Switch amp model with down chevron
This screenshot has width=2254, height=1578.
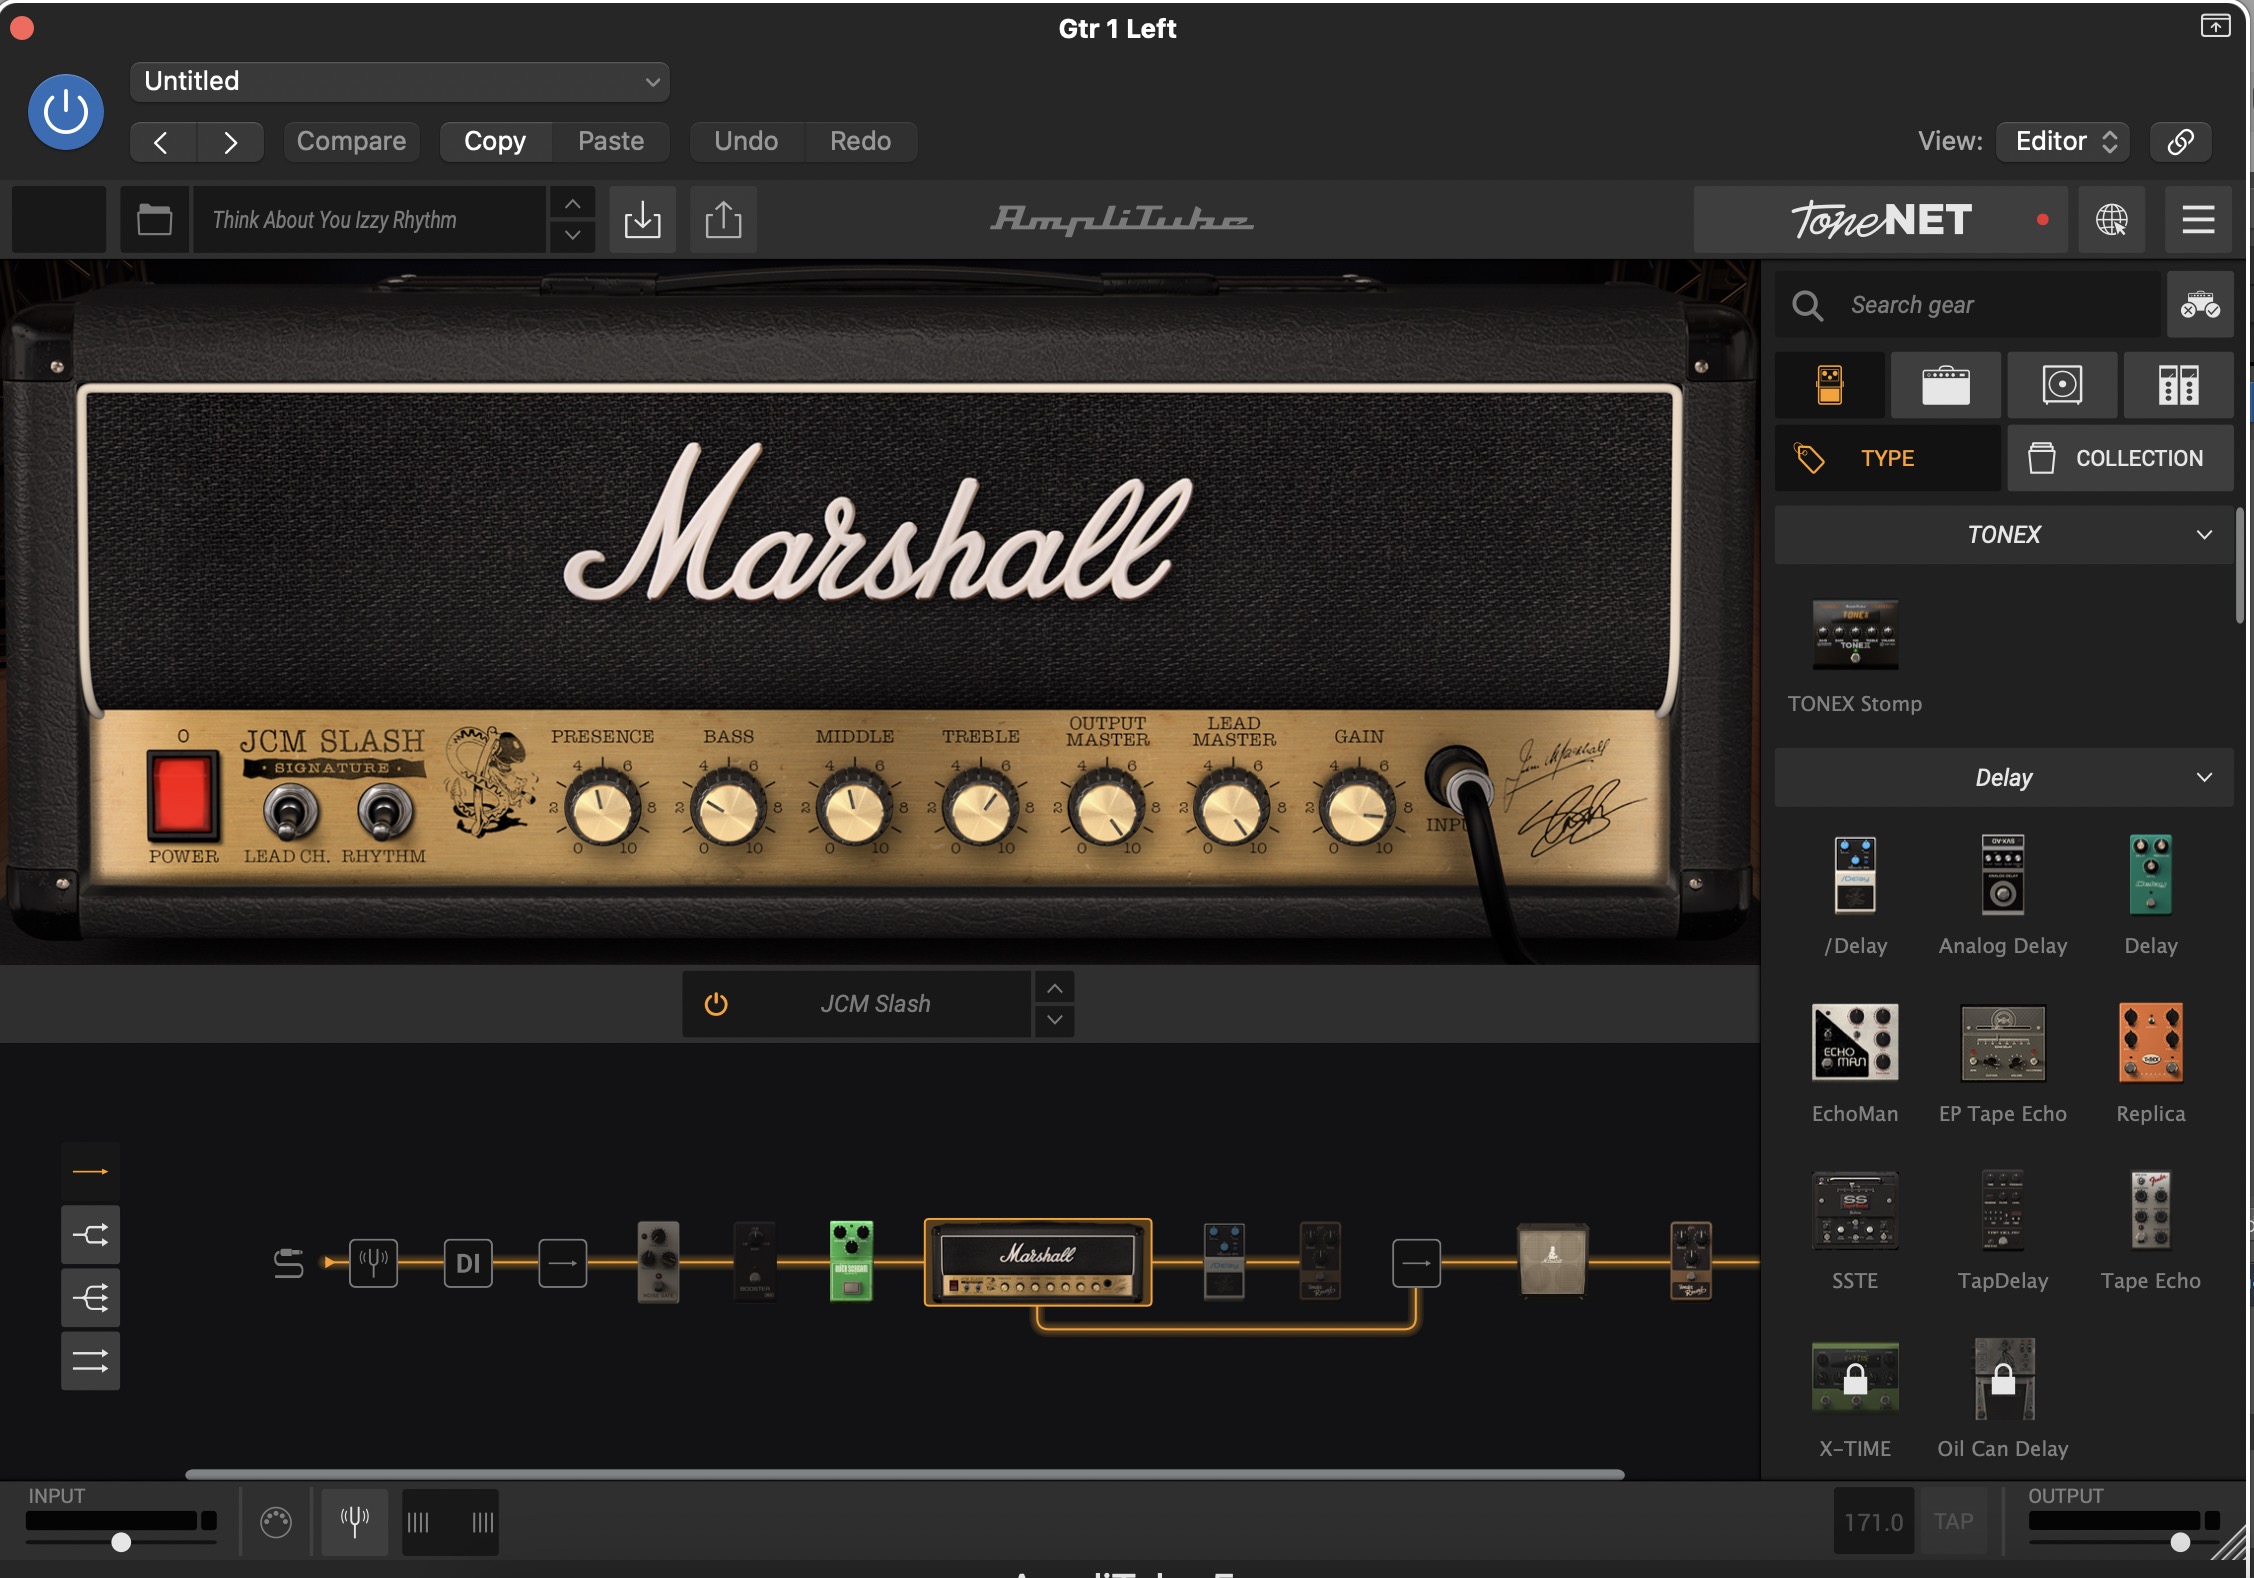1055,1020
